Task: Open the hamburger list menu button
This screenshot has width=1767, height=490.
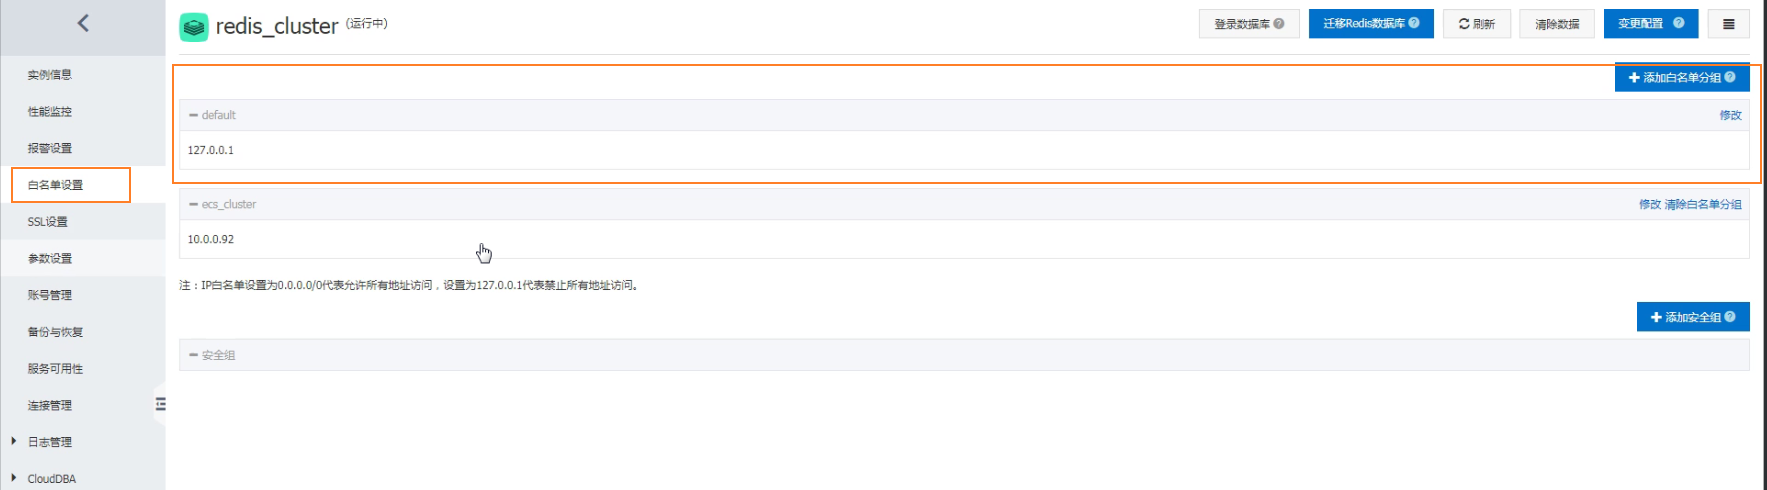Action: pyautogui.click(x=1728, y=24)
